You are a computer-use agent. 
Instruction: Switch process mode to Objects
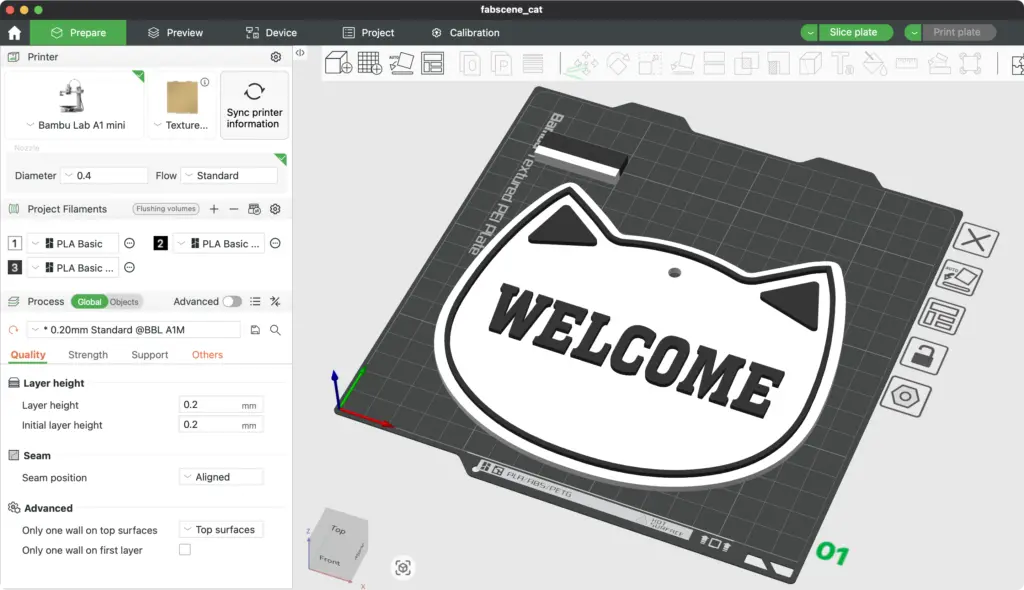click(x=124, y=302)
